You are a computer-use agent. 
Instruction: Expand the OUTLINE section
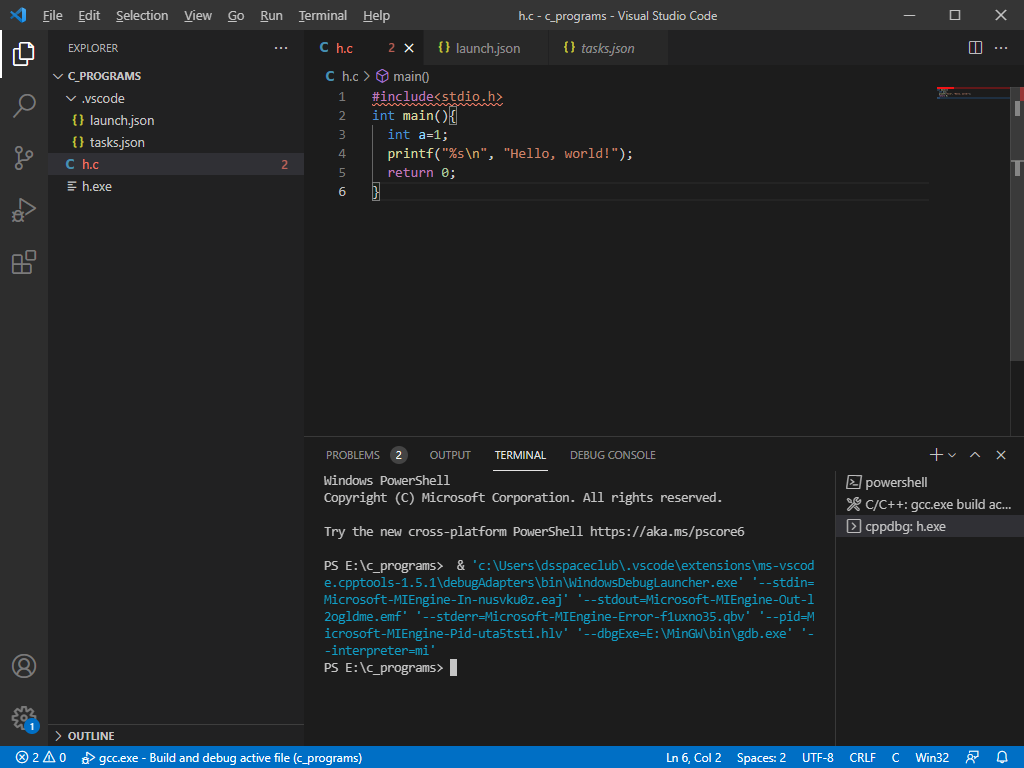(176, 735)
